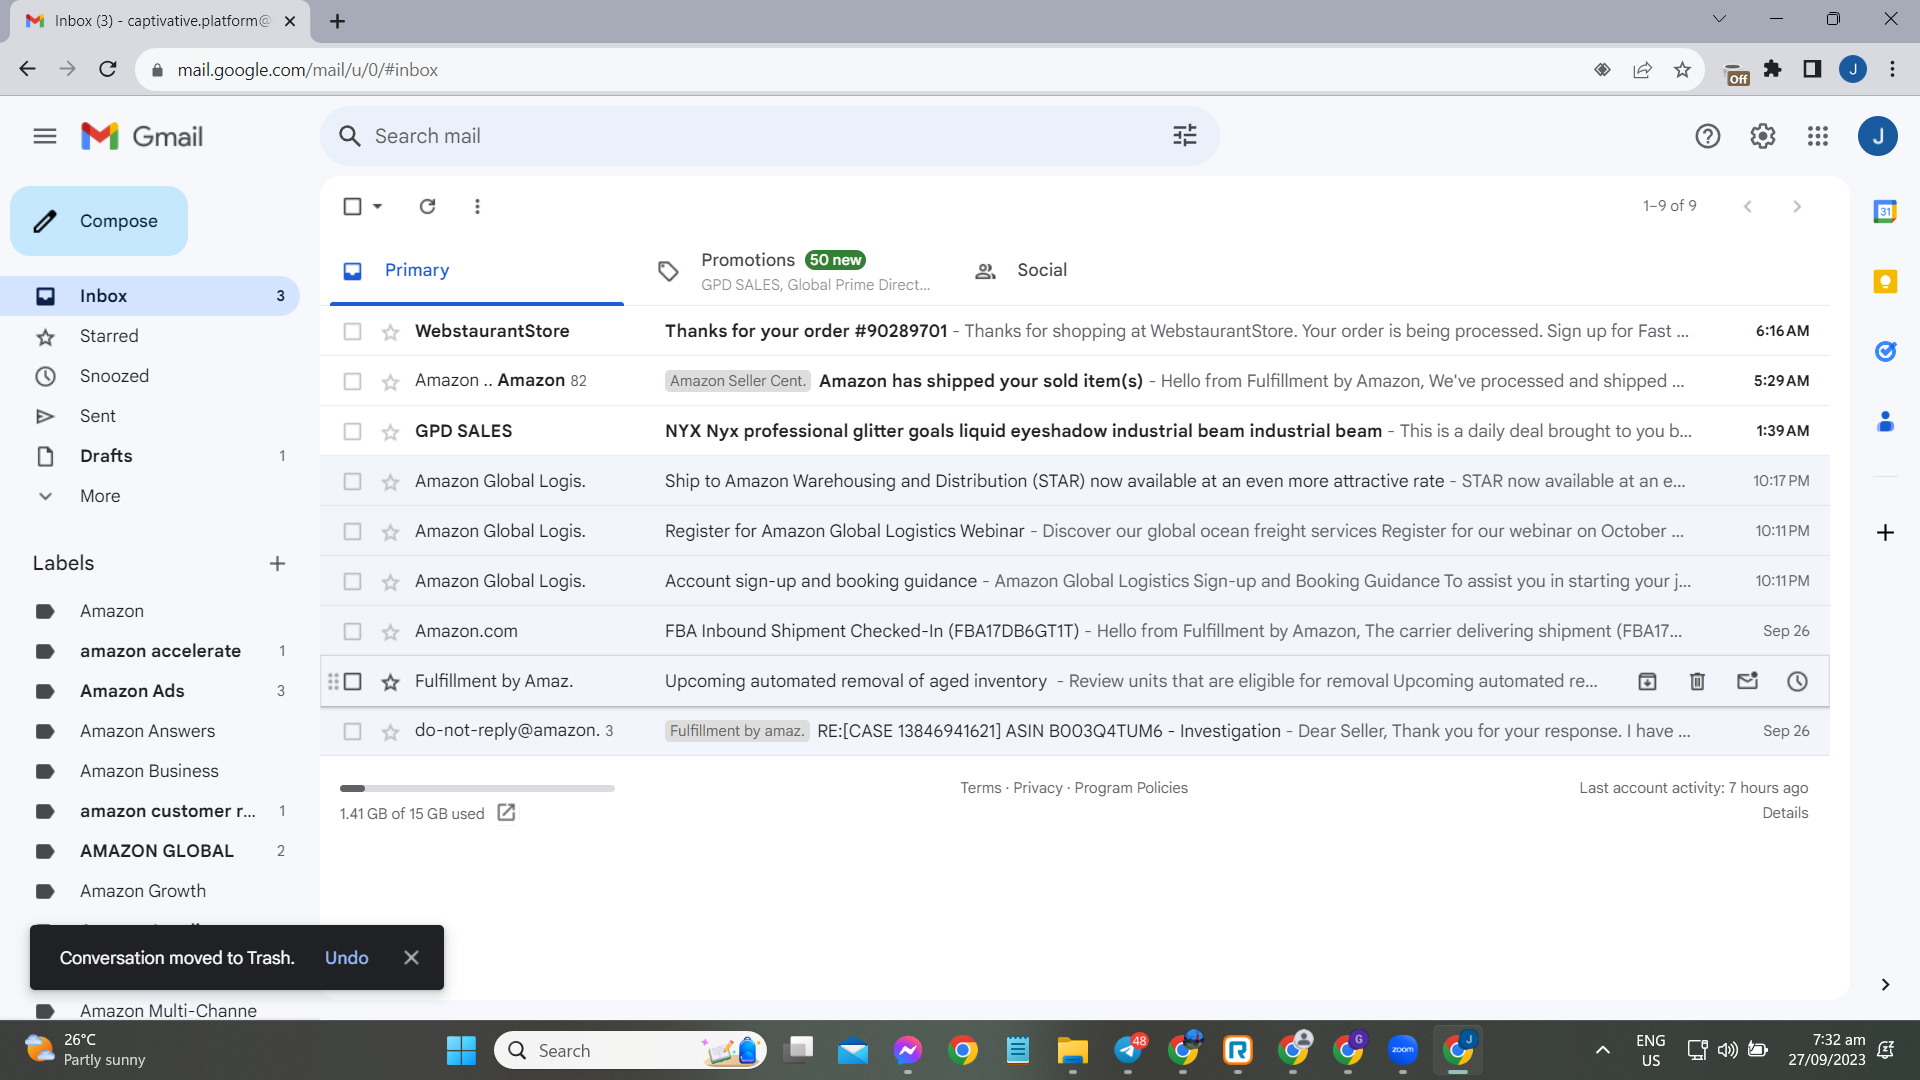Show hidden system tray icons
The width and height of the screenshot is (1920, 1080).
(x=1602, y=1050)
